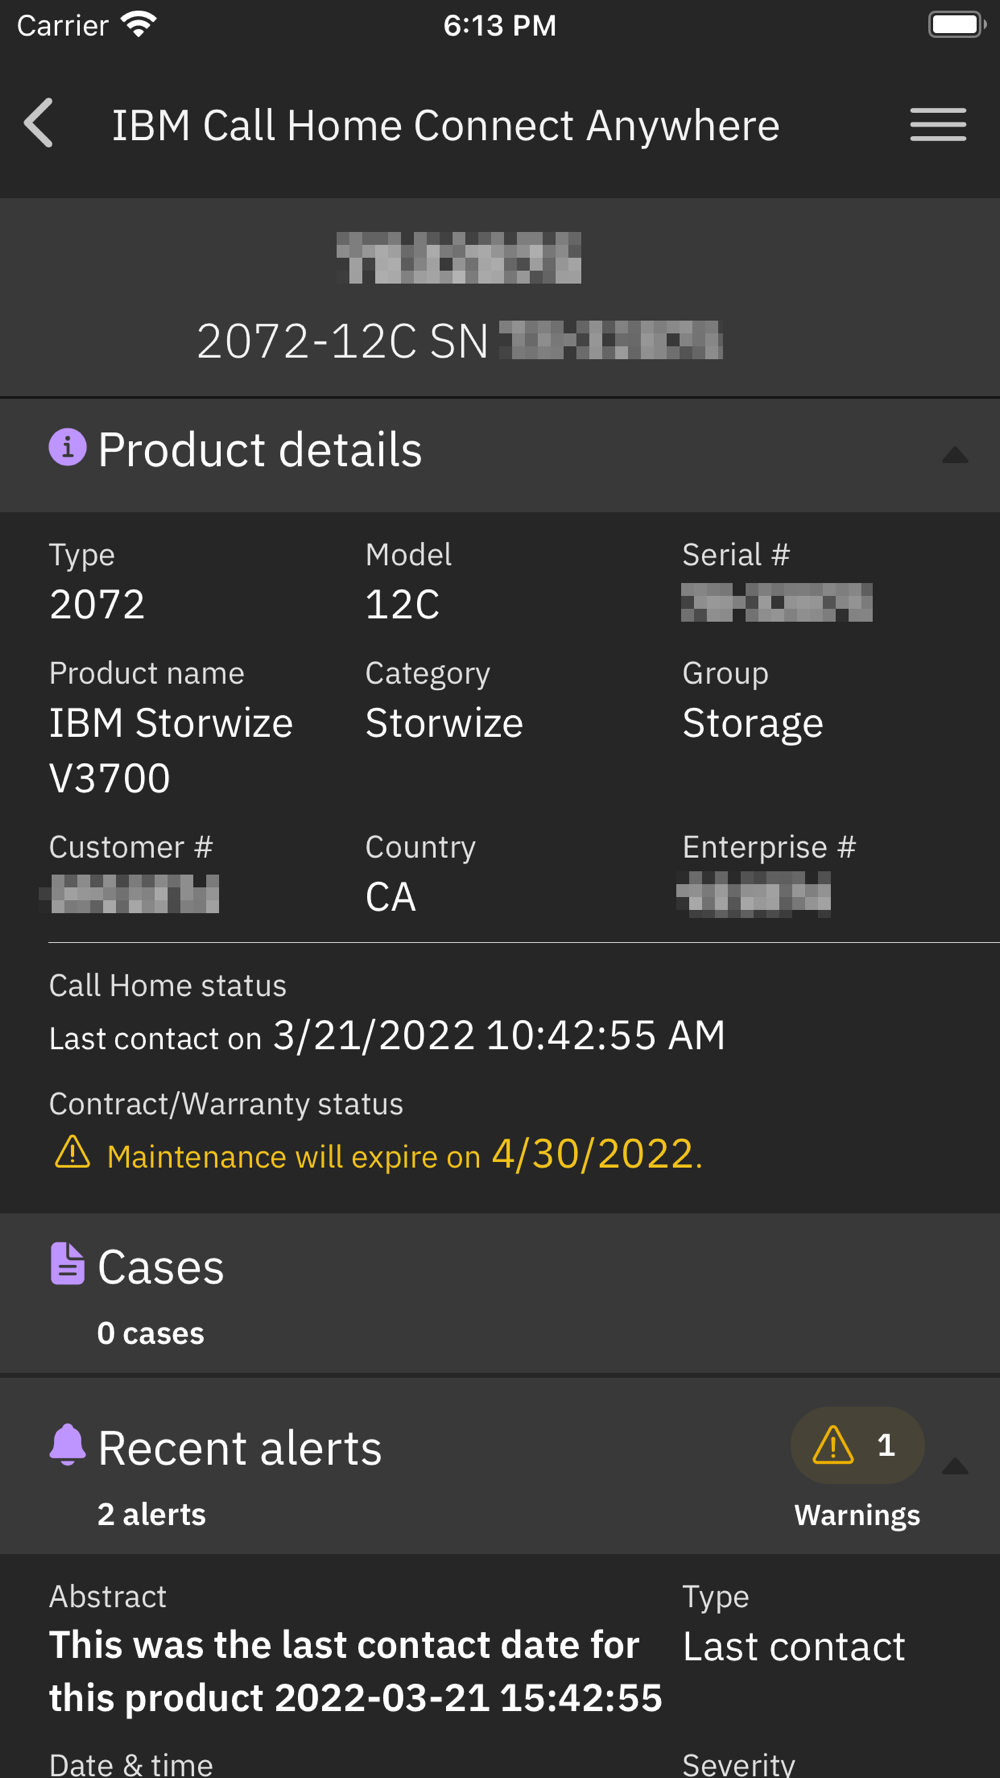Tap last contact date 3/21/2022 10:42:55 AM

499,1035
